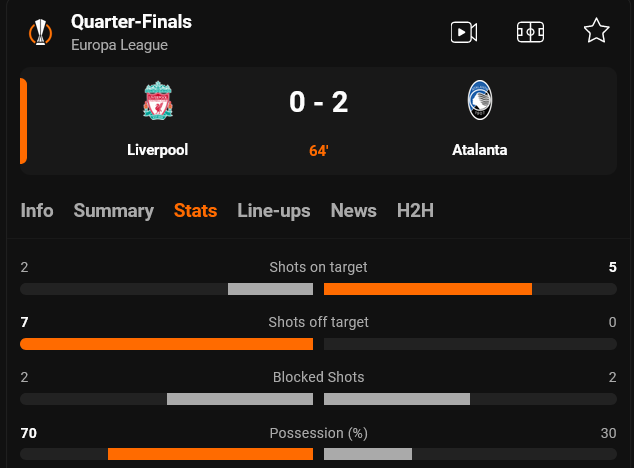The width and height of the screenshot is (636, 469).
Task: Click Liverpool's orange shots off target bar
Action: [166, 344]
